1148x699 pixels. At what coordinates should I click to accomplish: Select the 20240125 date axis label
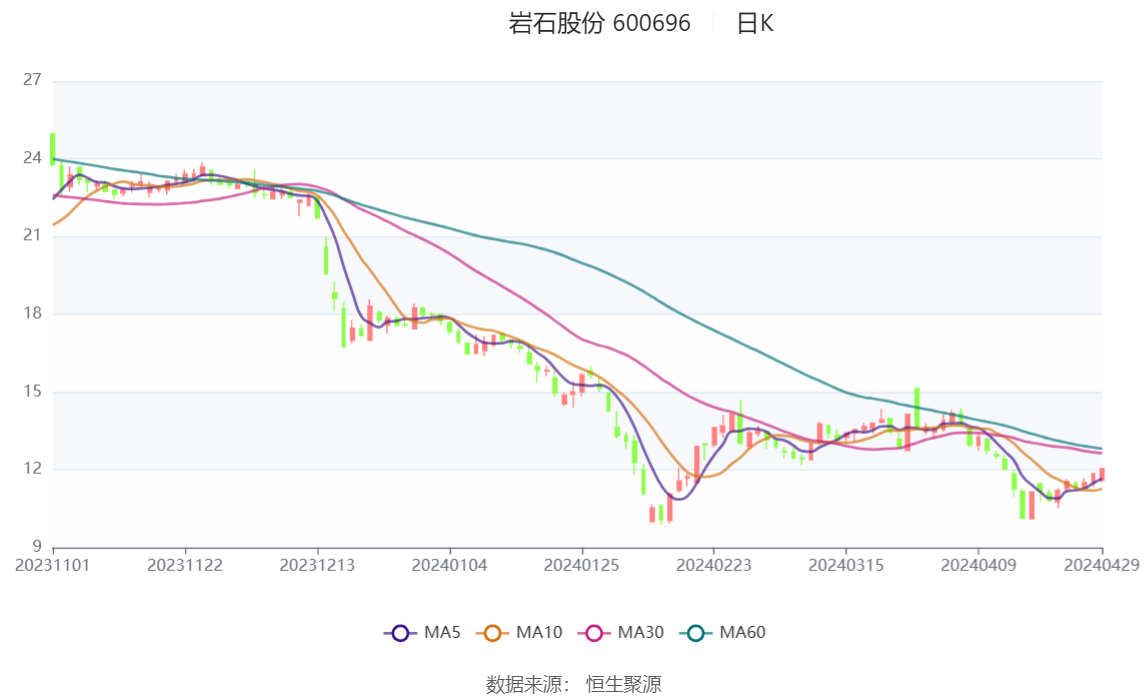pos(581,565)
